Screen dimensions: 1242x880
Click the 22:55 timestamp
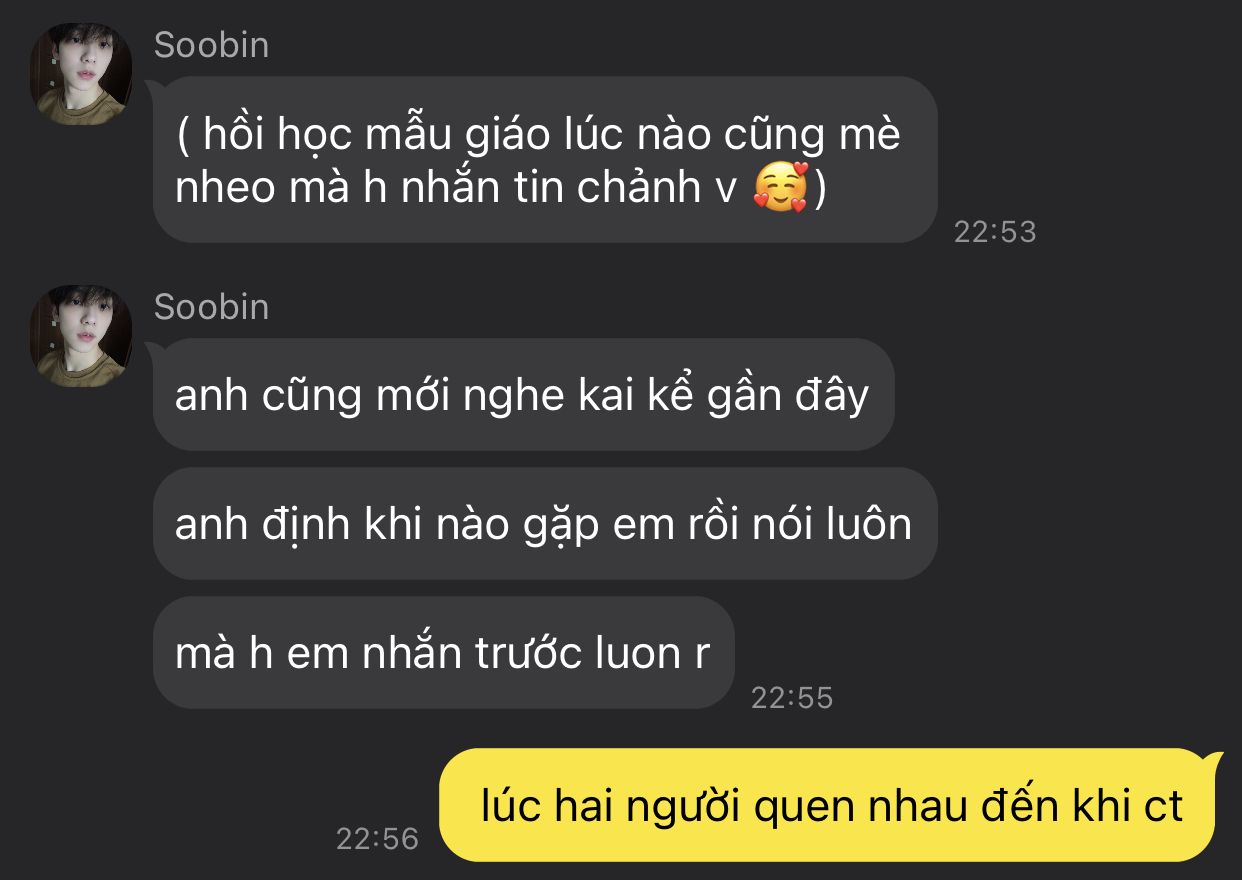[792, 697]
